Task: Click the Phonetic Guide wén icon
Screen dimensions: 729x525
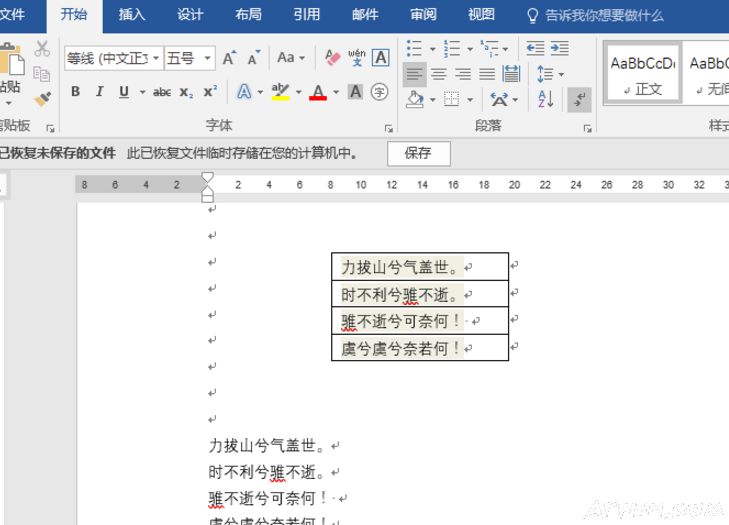Action: click(357, 58)
